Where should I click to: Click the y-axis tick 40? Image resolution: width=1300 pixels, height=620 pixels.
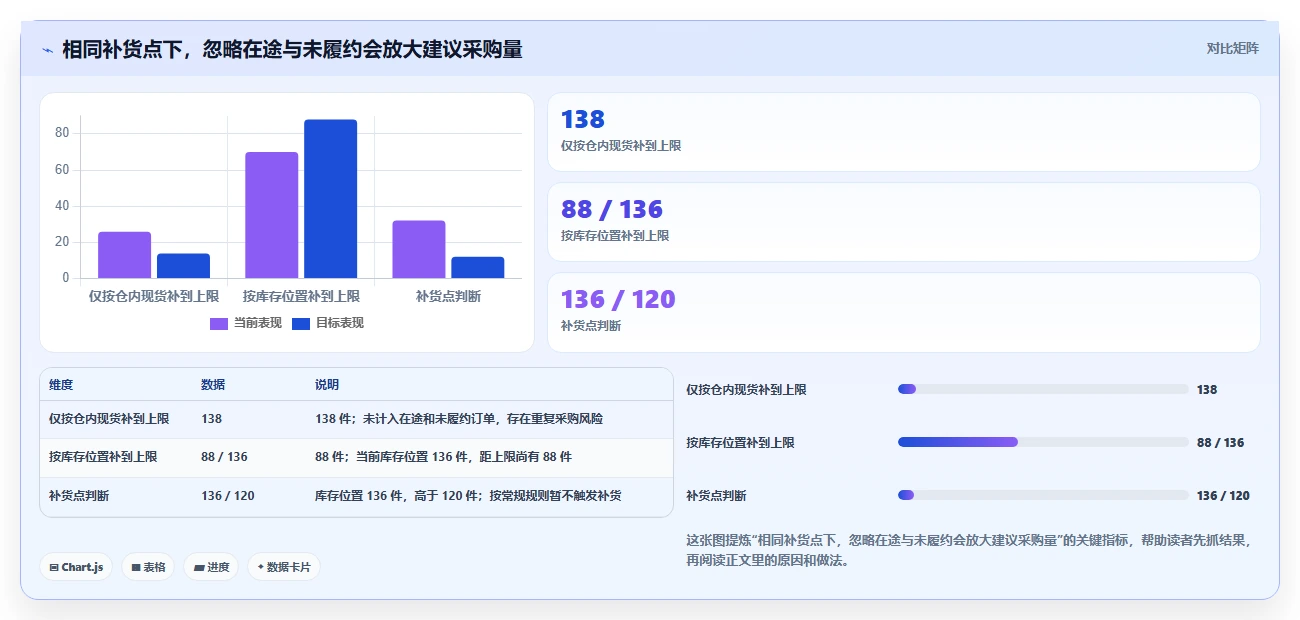click(x=62, y=205)
